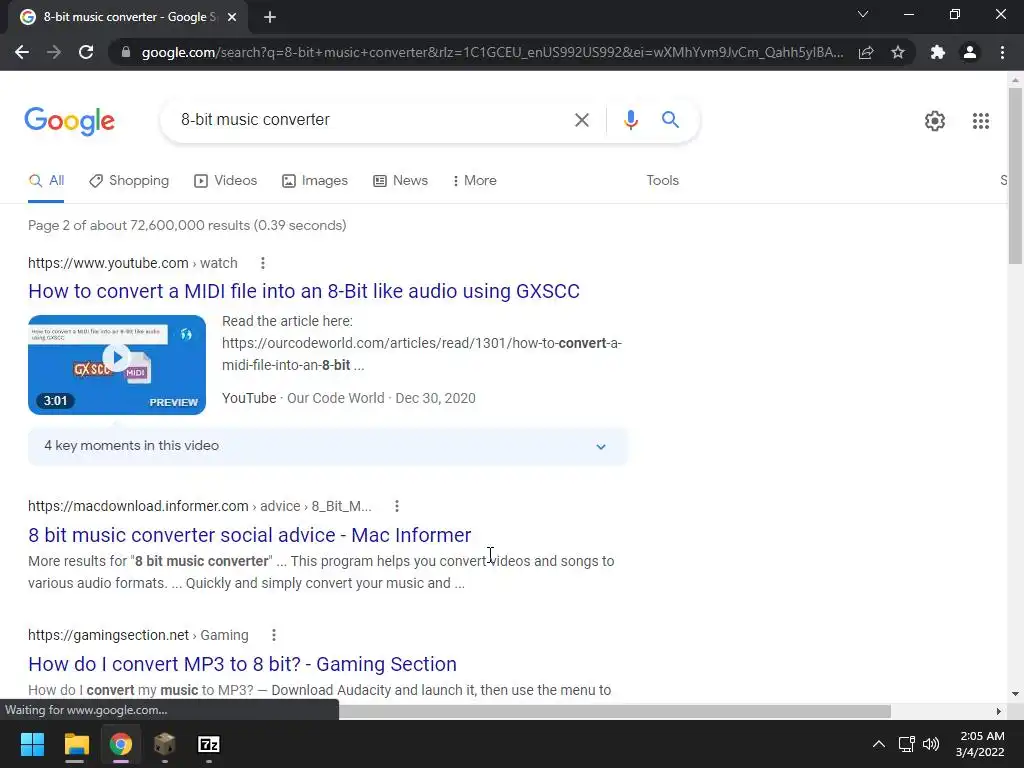
Task: Open the GXSCC MIDI to 8-Bit video link
Action: click(x=304, y=291)
